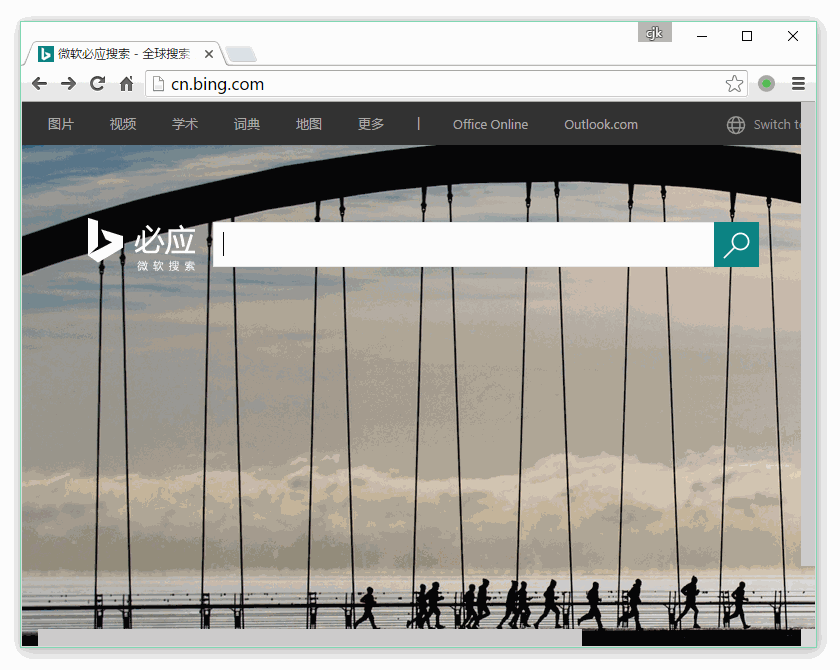Click the vertical page scrollbar

pyautogui.click(x=808, y=334)
